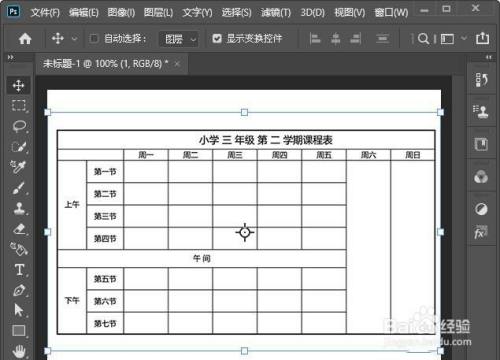Image resolution: width=500 pixels, height=360 pixels.
Task: Open the Properties panel icon
Action: click(x=481, y=111)
